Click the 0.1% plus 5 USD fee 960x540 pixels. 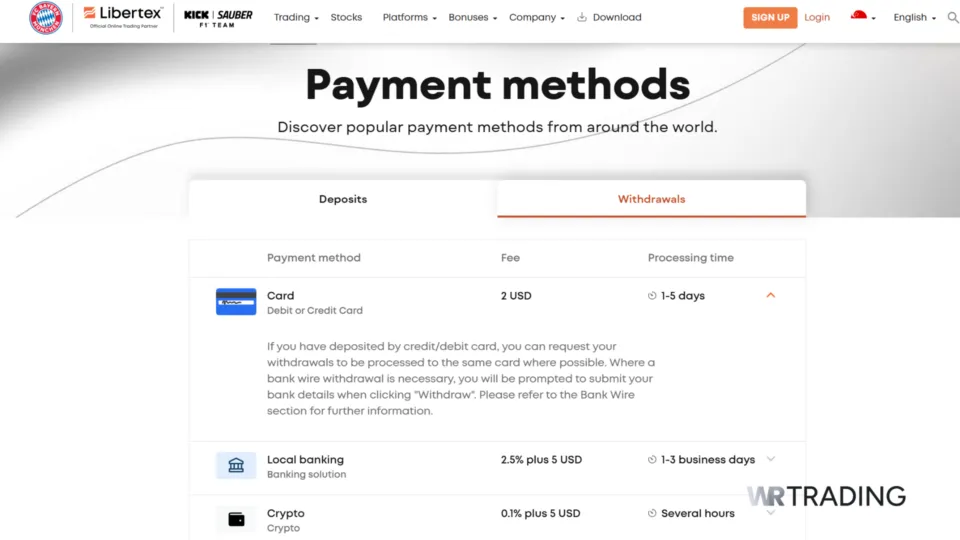540,514
